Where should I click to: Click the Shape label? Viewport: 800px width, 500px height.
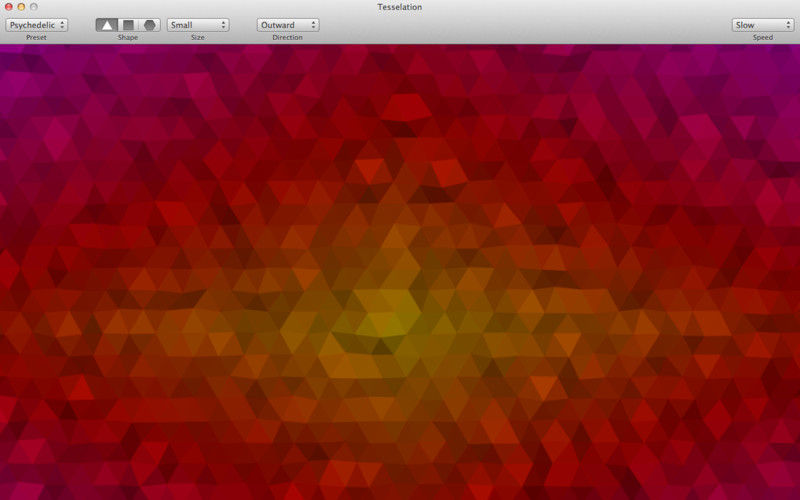pyautogui.click(x=128, y=38)
